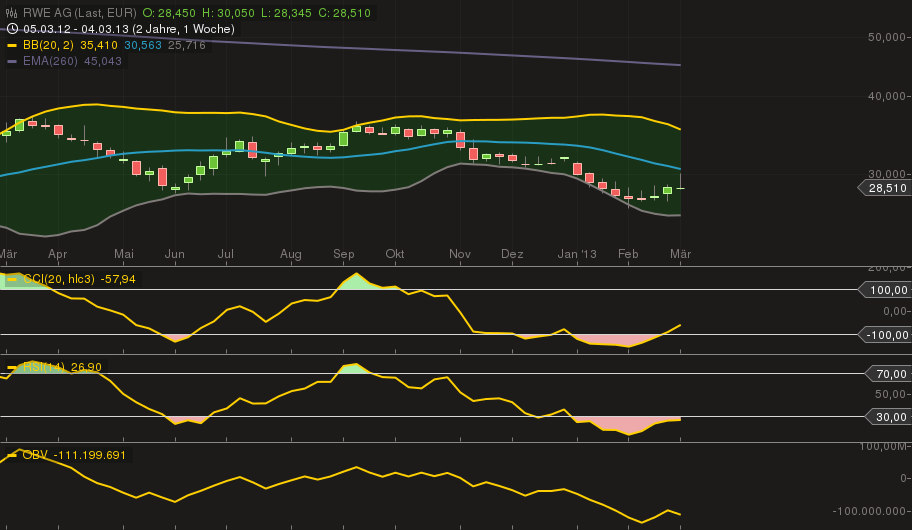
Task: Click the purple EMA(260) legend marker
Action: 12,61
